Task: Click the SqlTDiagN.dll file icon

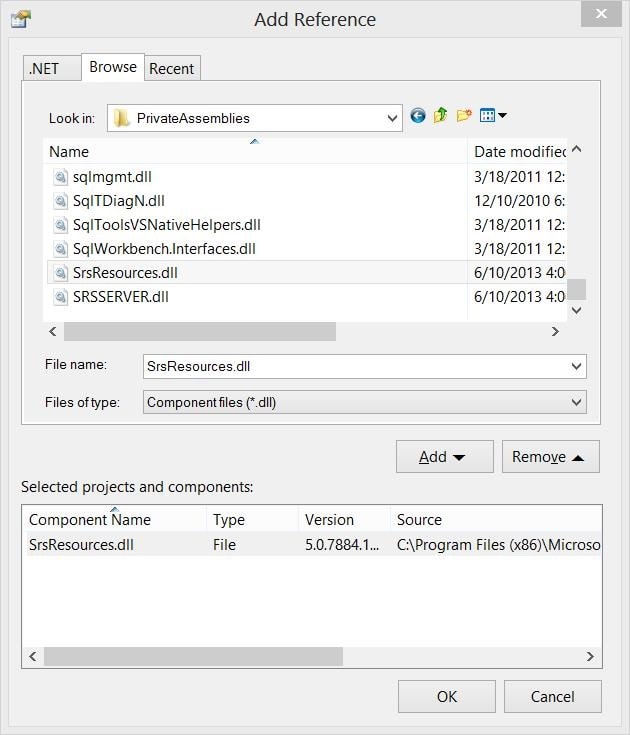Action: pyautogui.click(x=60, y=201)
